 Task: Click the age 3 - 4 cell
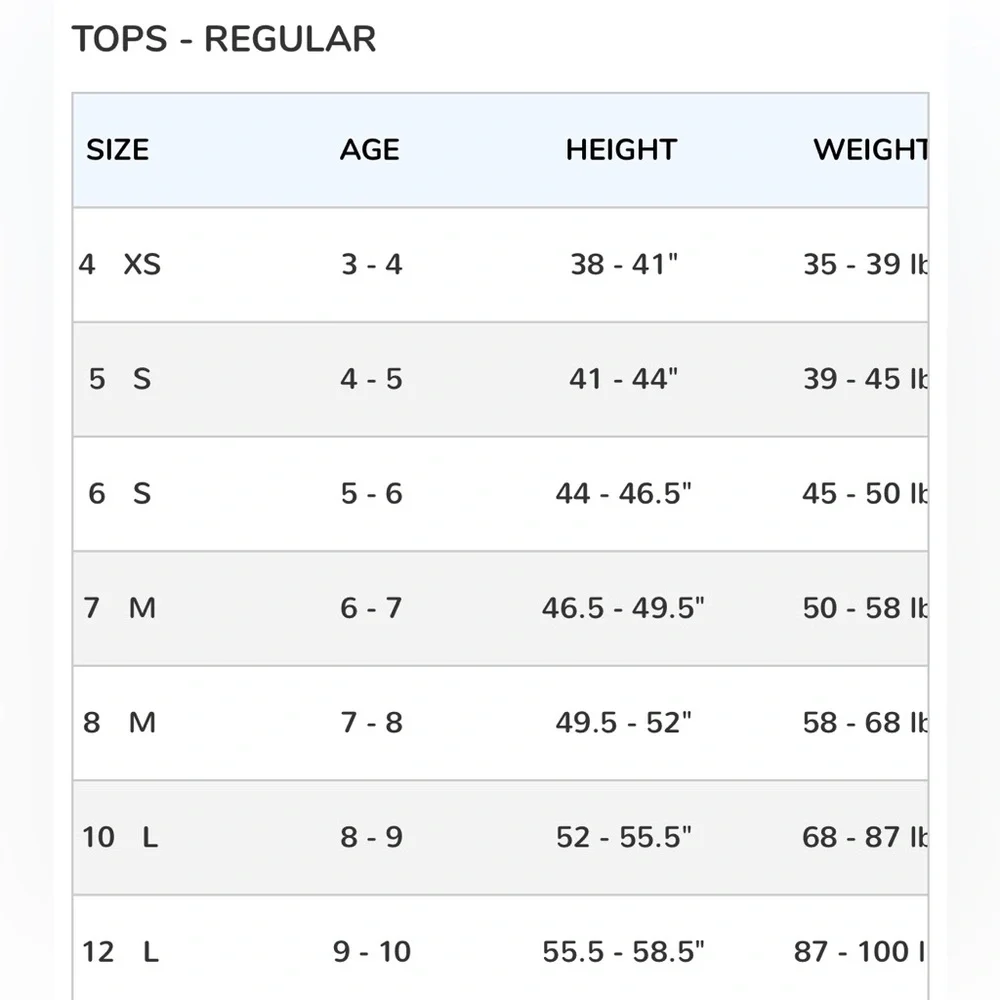click(x=372, y=264)
